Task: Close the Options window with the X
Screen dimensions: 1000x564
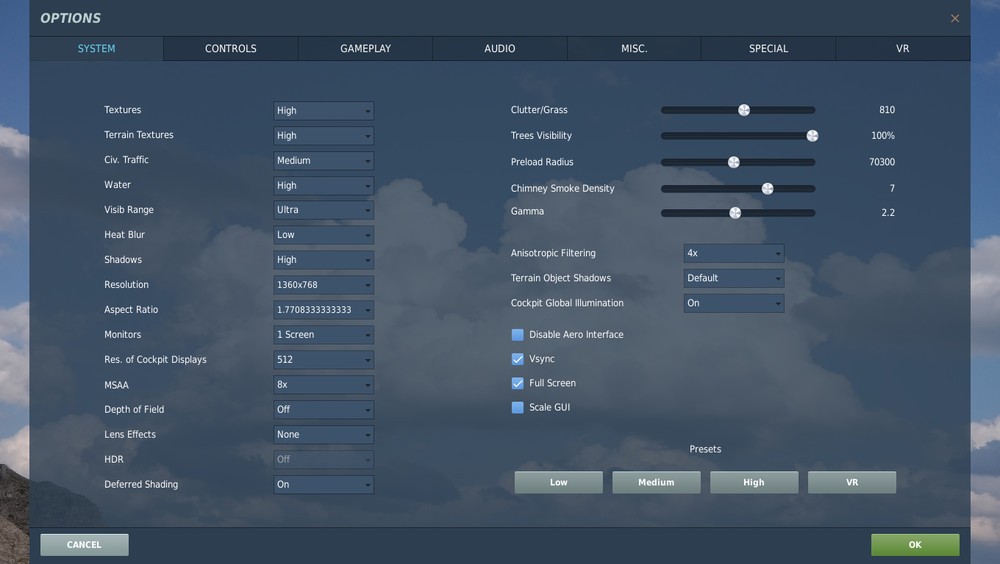Action: tap(955, 19)
